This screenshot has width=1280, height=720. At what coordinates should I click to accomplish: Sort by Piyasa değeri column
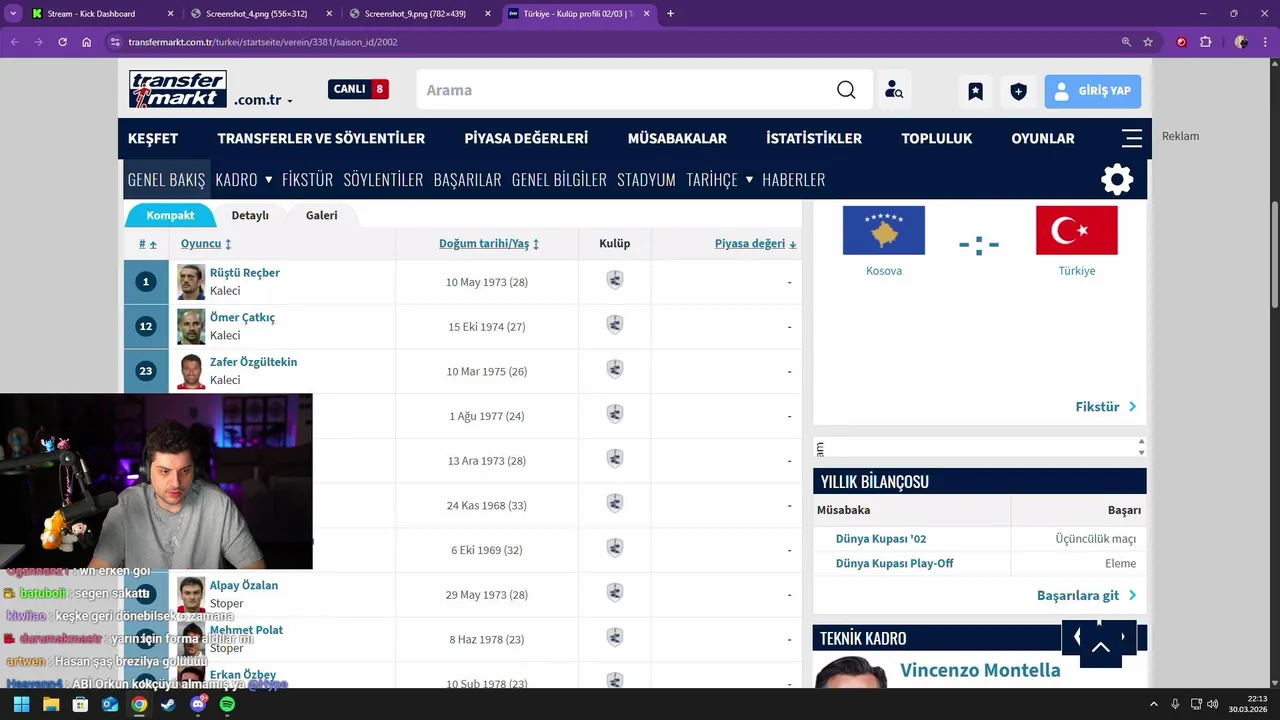point(755,243)
